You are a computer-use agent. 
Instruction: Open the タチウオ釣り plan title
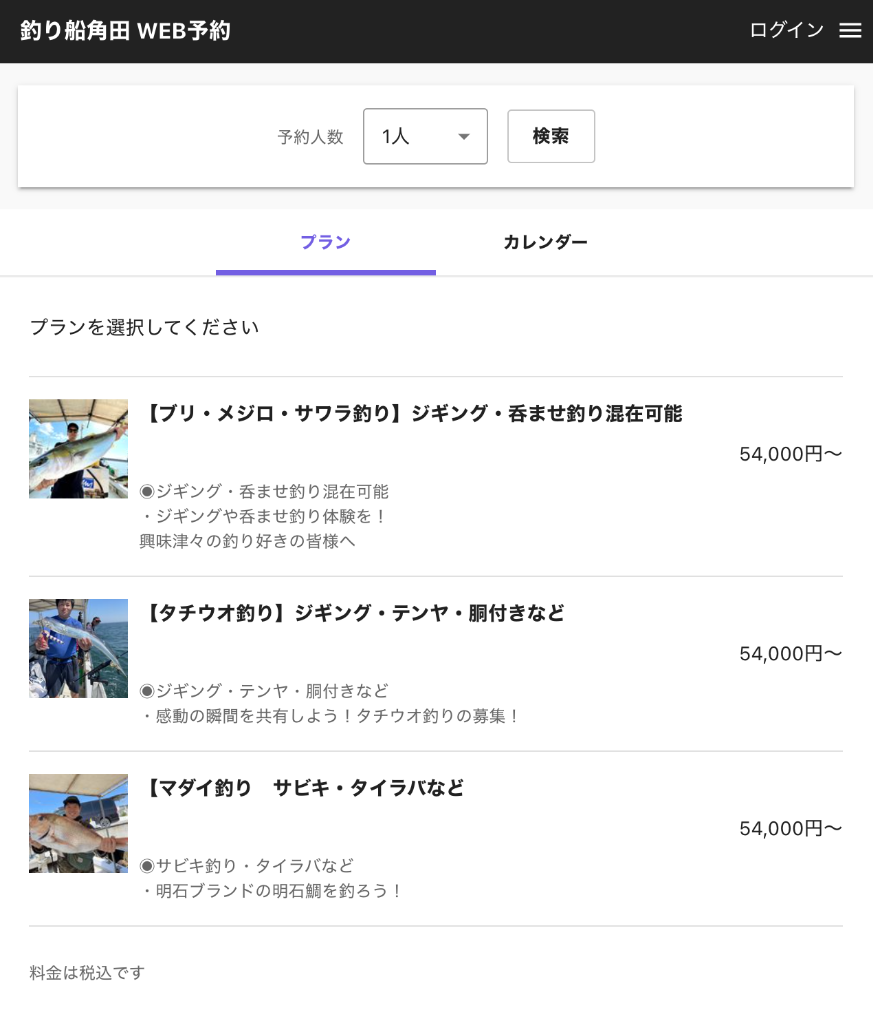click(x=355, y=613)
